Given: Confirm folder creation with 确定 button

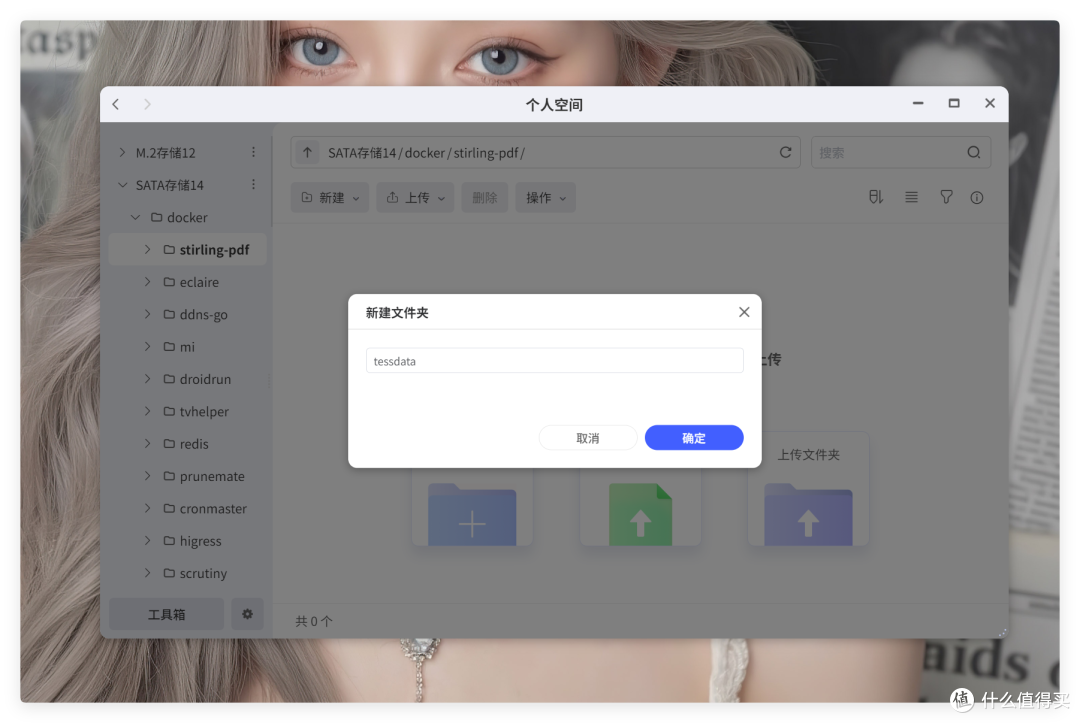Looking at the screenshot, I should click(694, 438).
